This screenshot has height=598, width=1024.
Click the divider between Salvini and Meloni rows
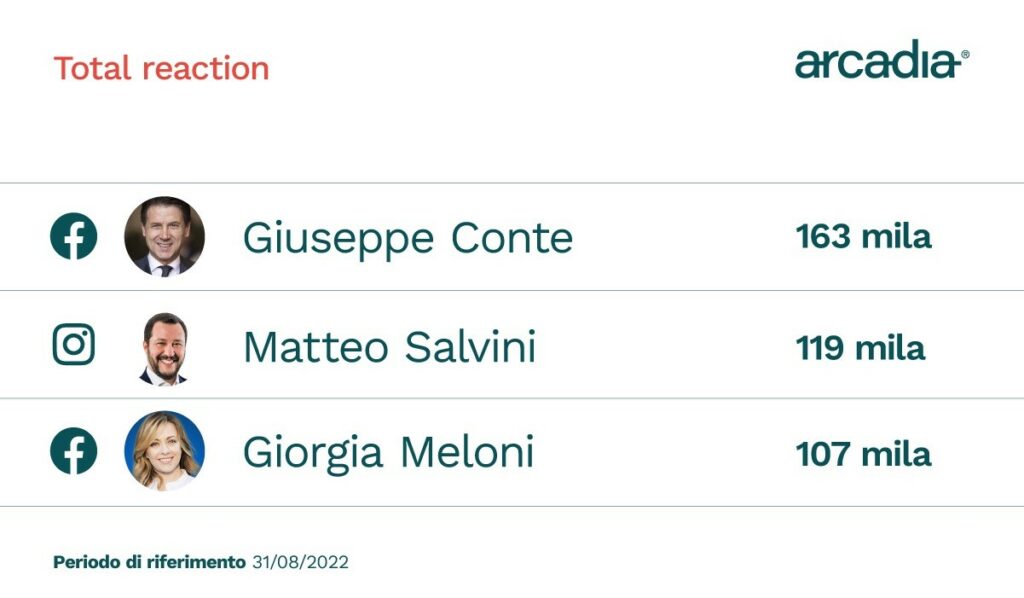click(x=512, y=399)
